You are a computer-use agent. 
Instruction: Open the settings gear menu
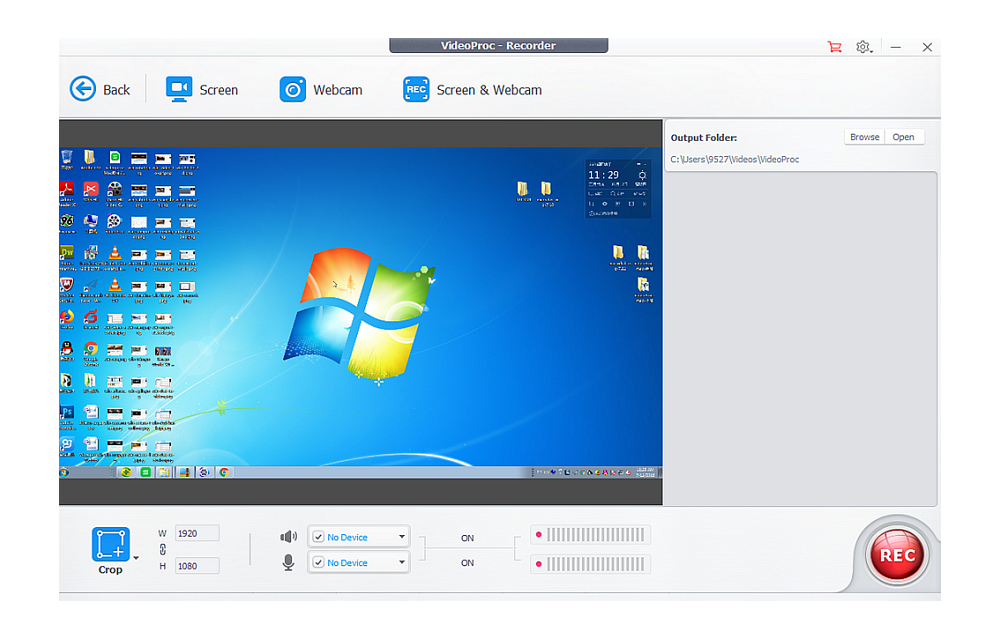click(x=863, y=47)
